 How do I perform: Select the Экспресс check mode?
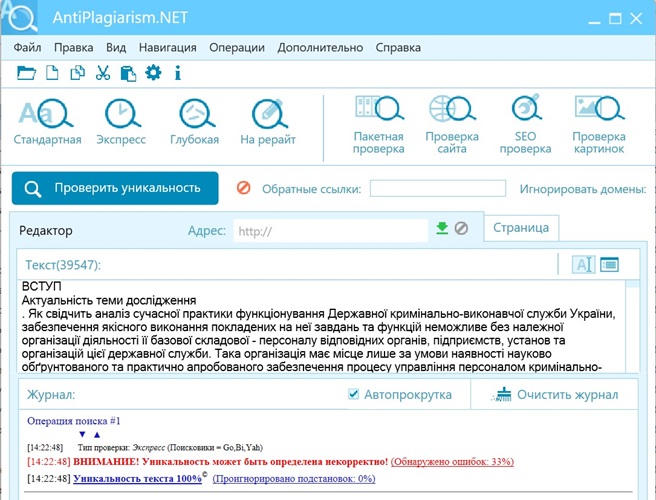(x=121, y=122)
